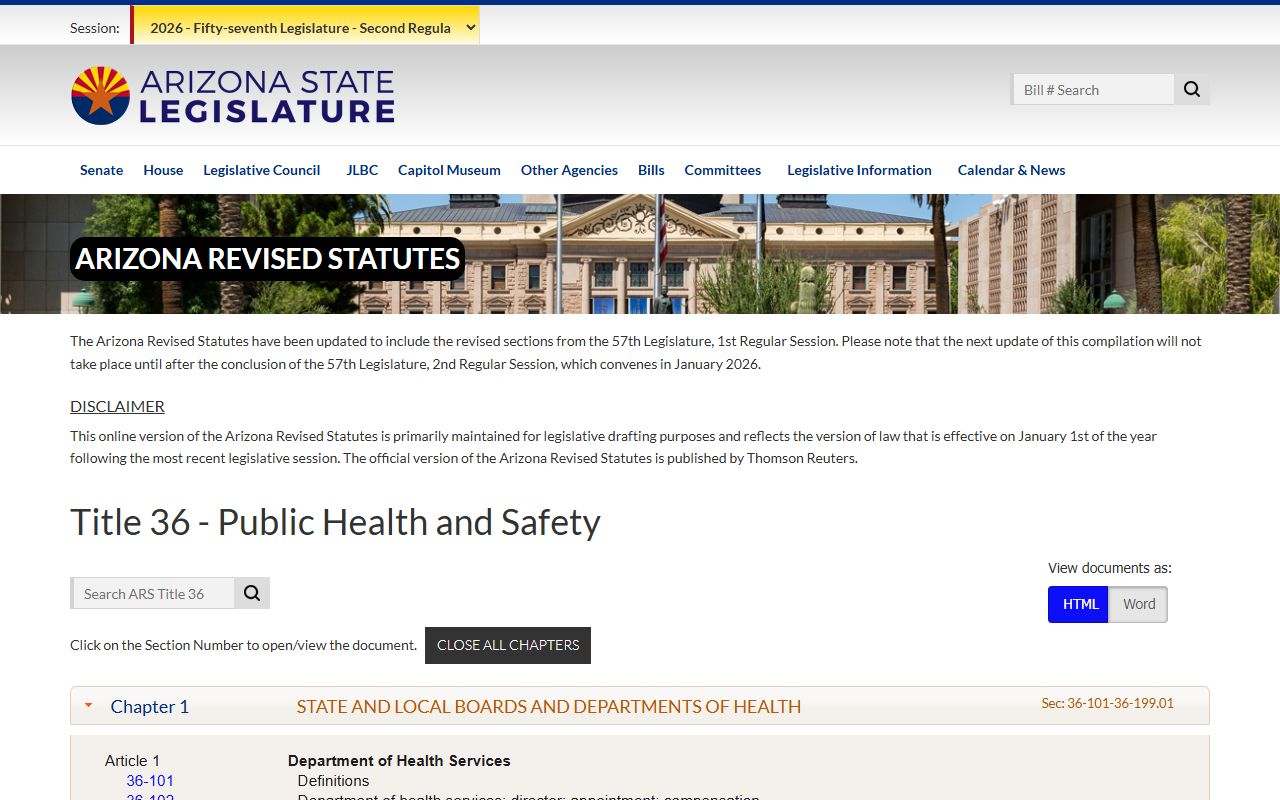Click into the Bill # Search field
Image resolution: width=1280 pixels, height=800 pixels.
[x=1093, y=89]
